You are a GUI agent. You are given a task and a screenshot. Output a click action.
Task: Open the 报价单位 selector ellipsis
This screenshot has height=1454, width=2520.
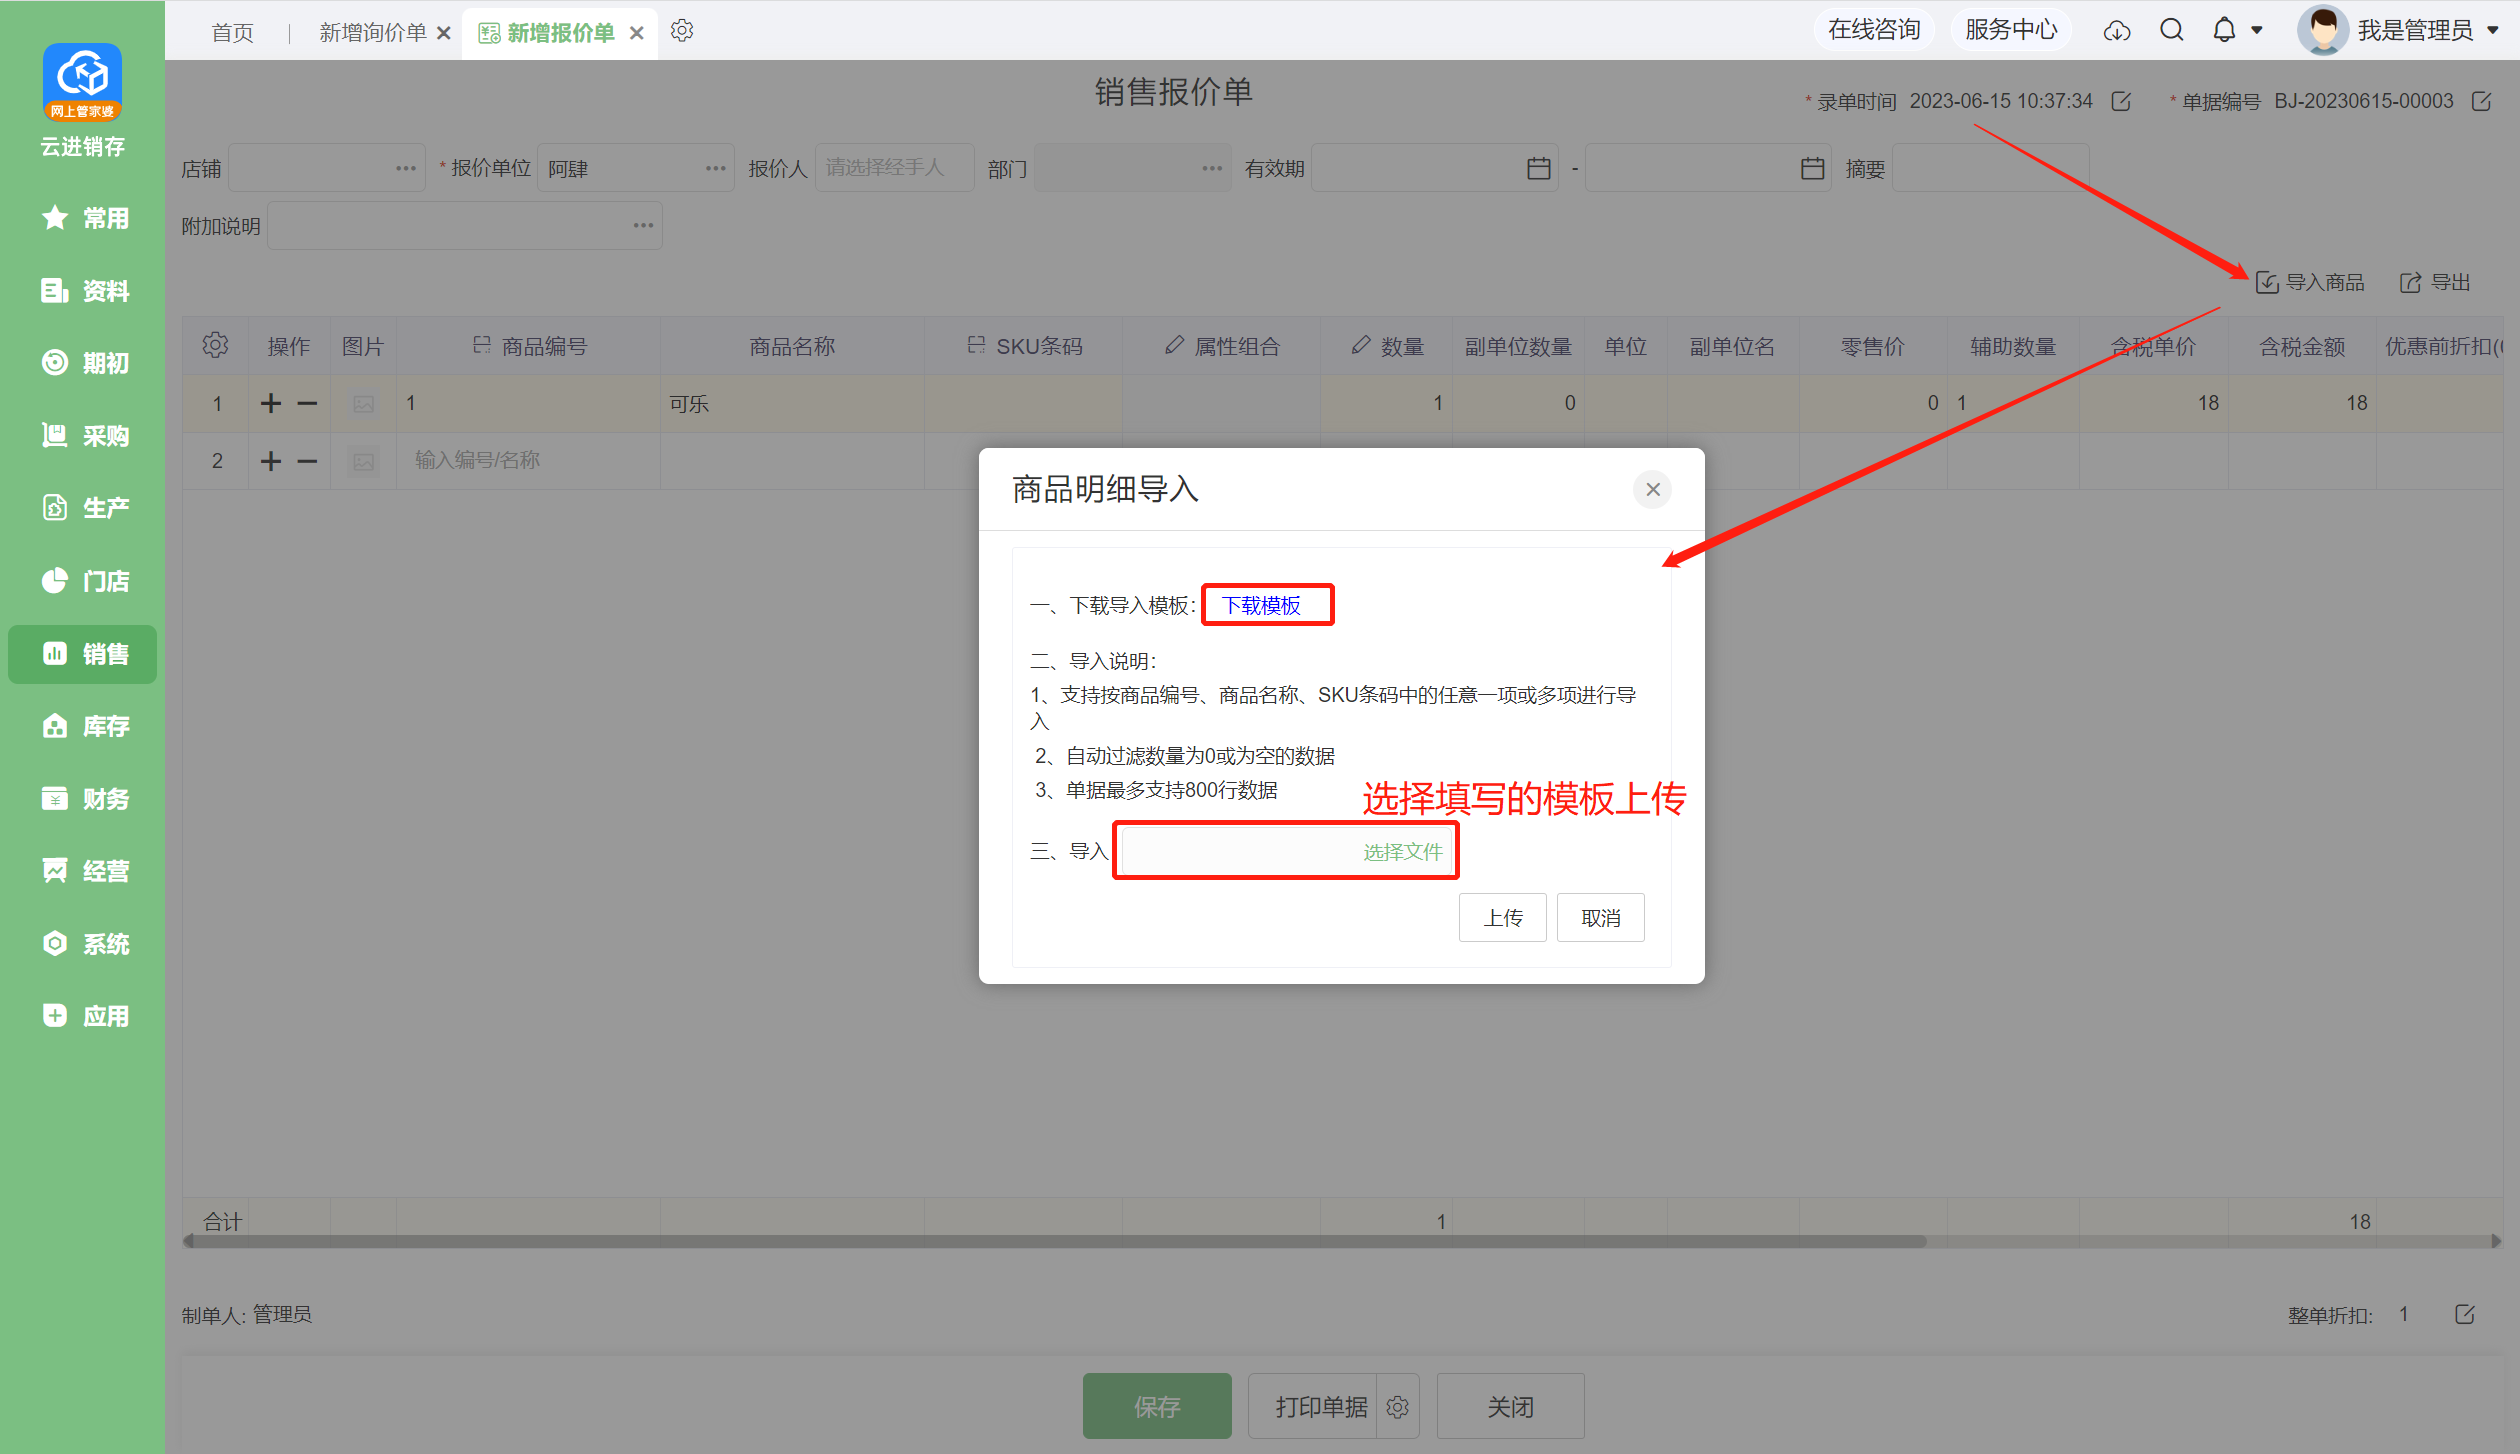715,168
